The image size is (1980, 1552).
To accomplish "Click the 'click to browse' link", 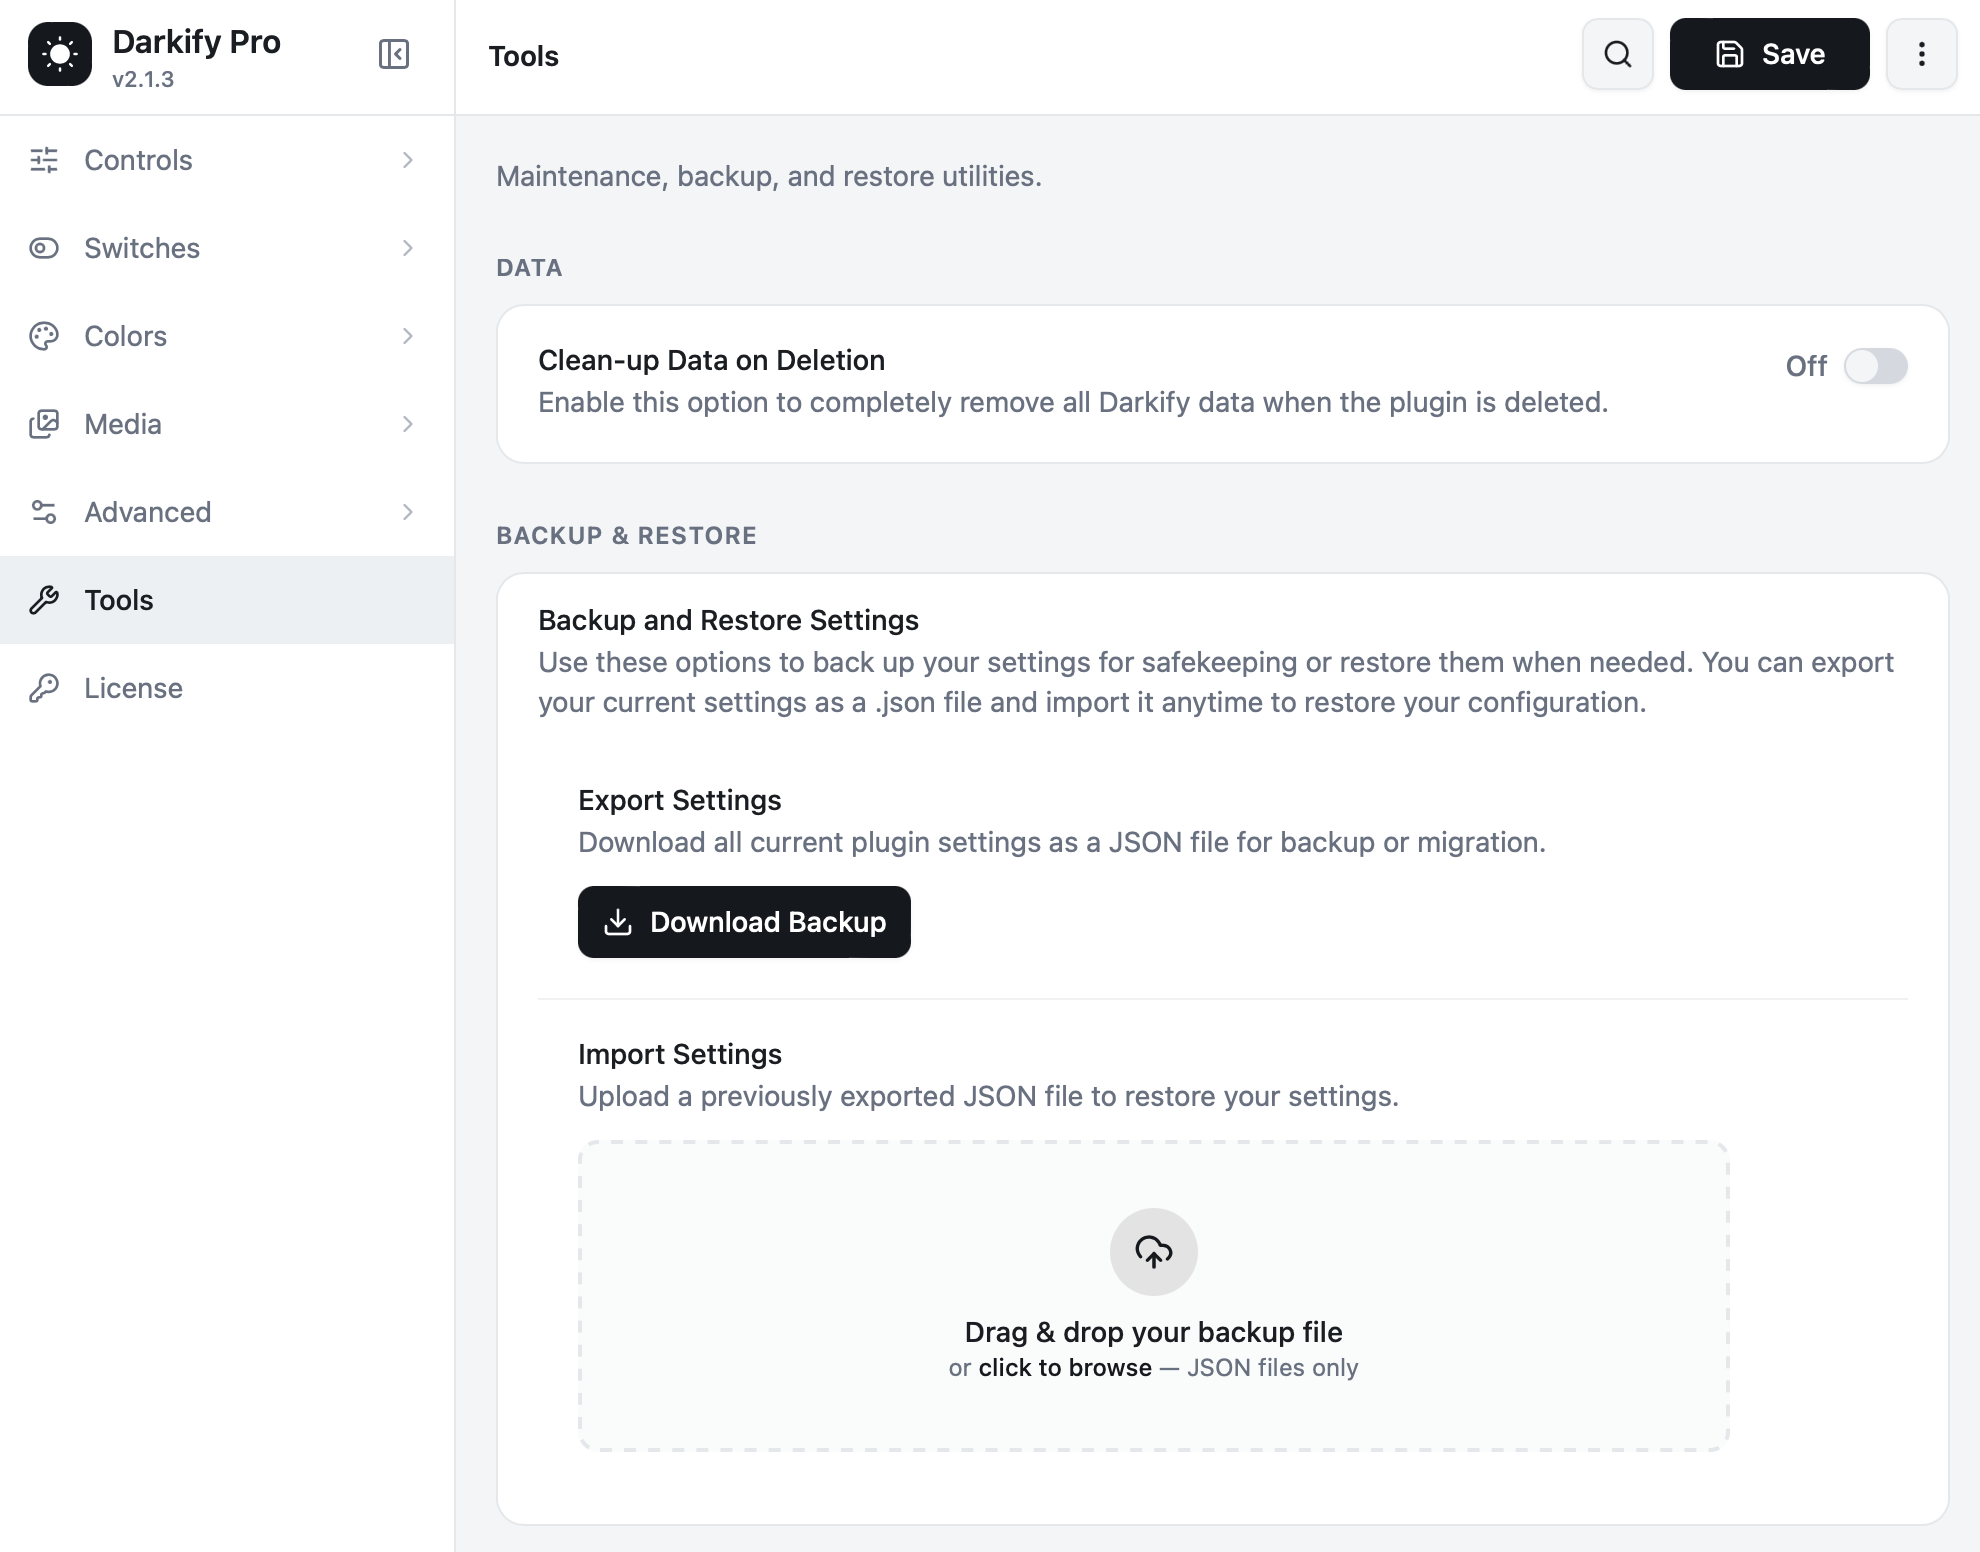I will (x=1065, y=1368).
